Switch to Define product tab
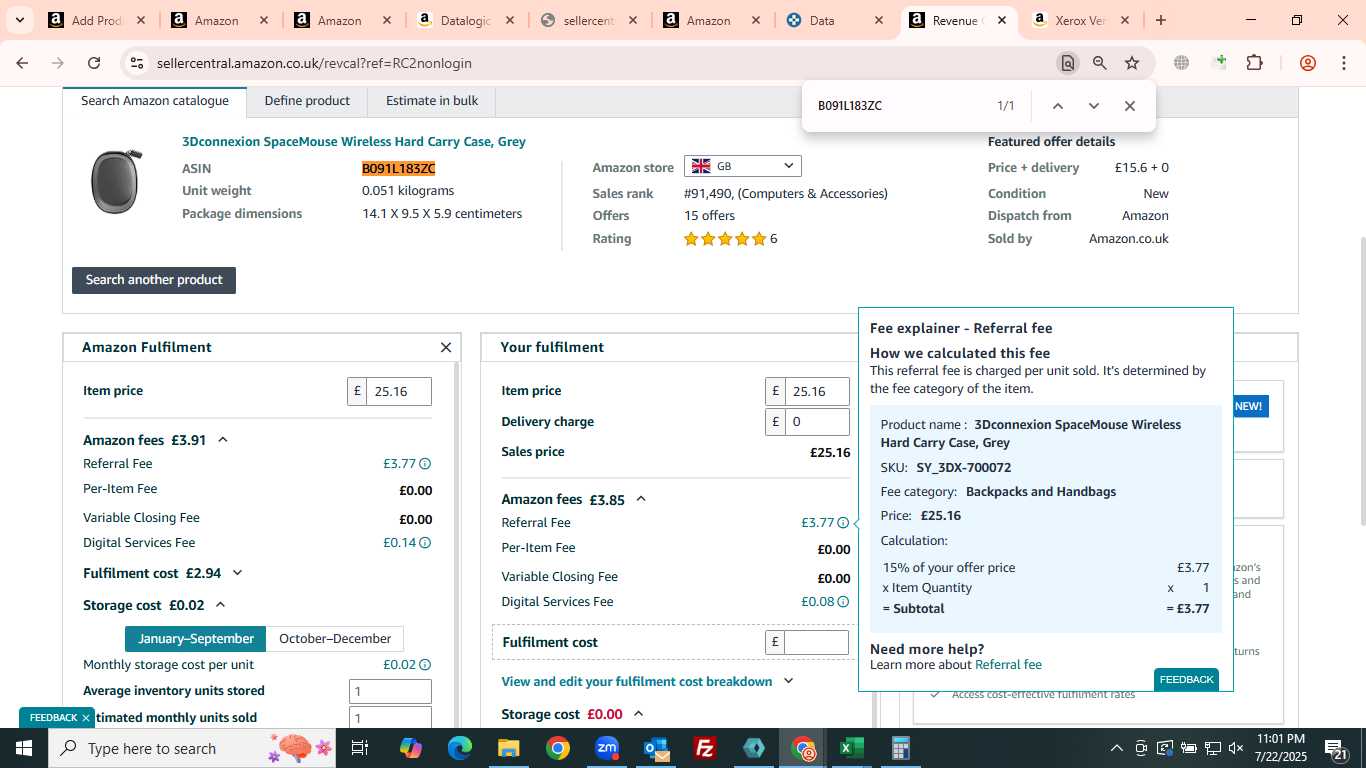Image resolution: width=1366 pixels, height=768 pixels. click(x=307, y=101)
